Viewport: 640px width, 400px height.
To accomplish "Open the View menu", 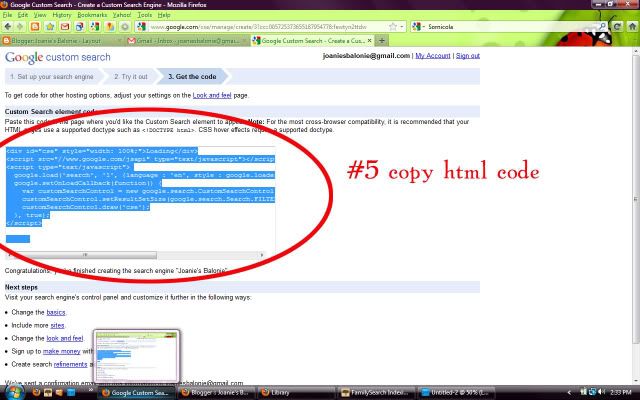I will click(40, 15).
